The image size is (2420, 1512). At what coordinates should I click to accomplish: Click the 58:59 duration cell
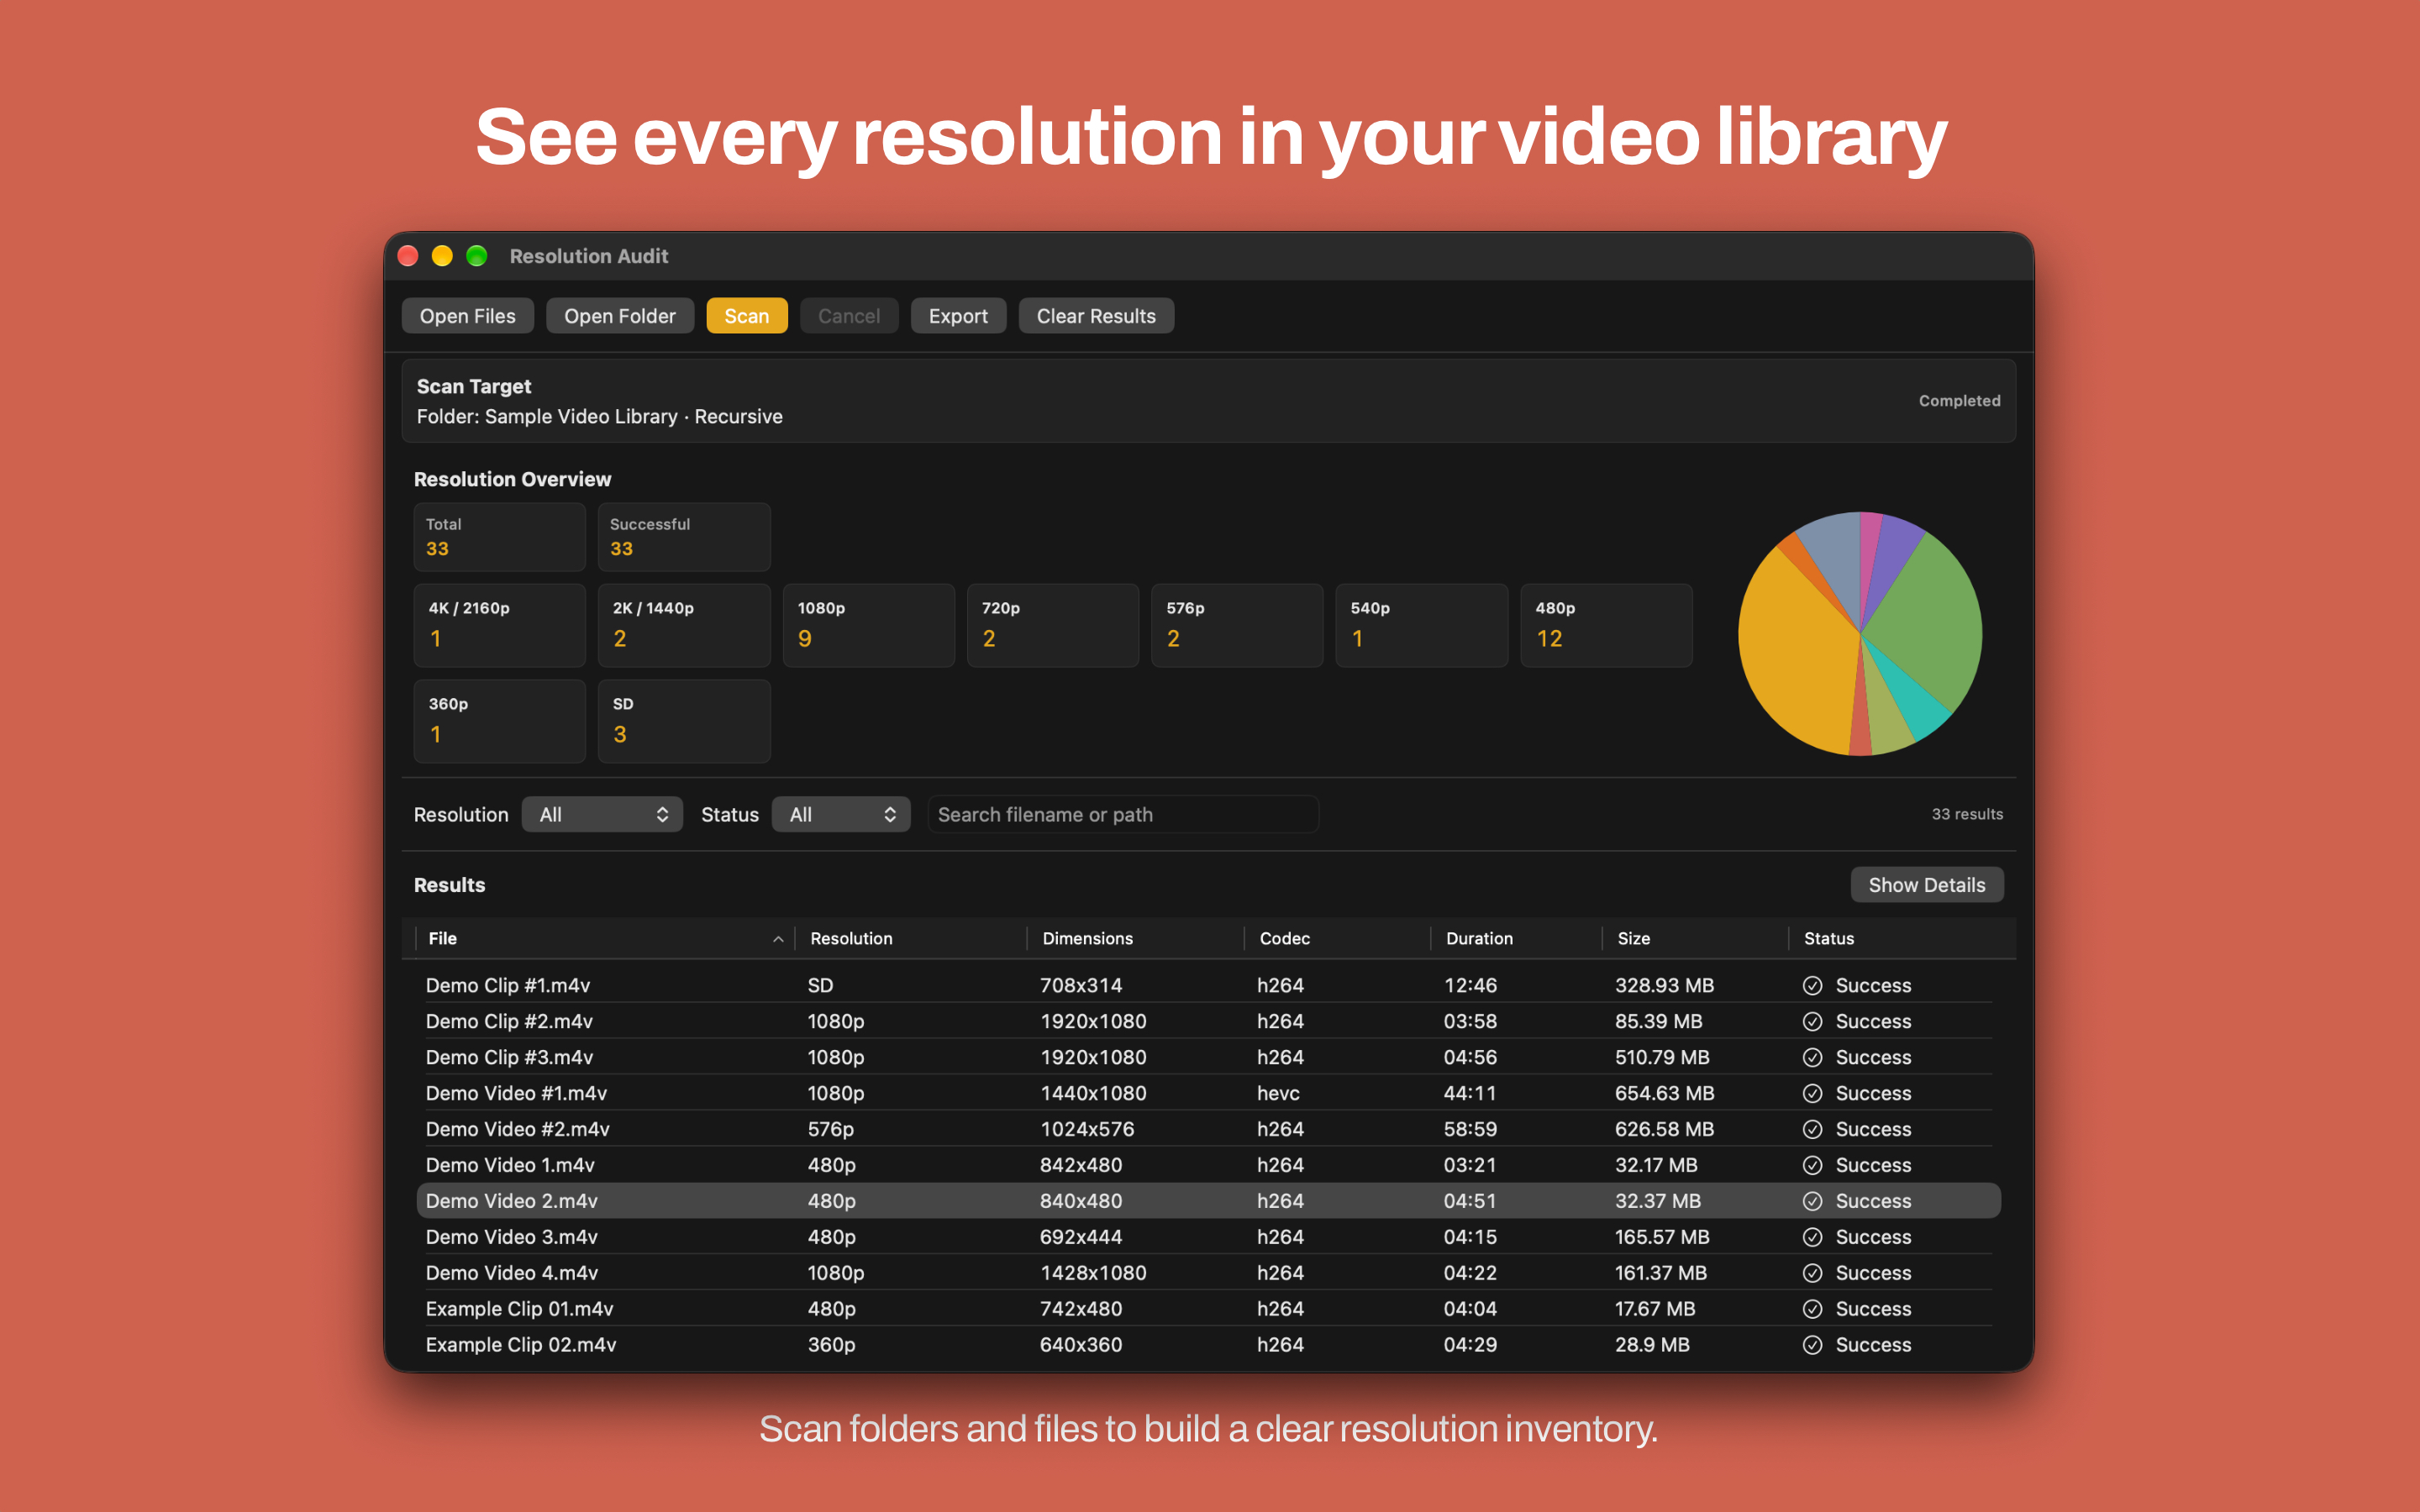pos(1470,1129)
